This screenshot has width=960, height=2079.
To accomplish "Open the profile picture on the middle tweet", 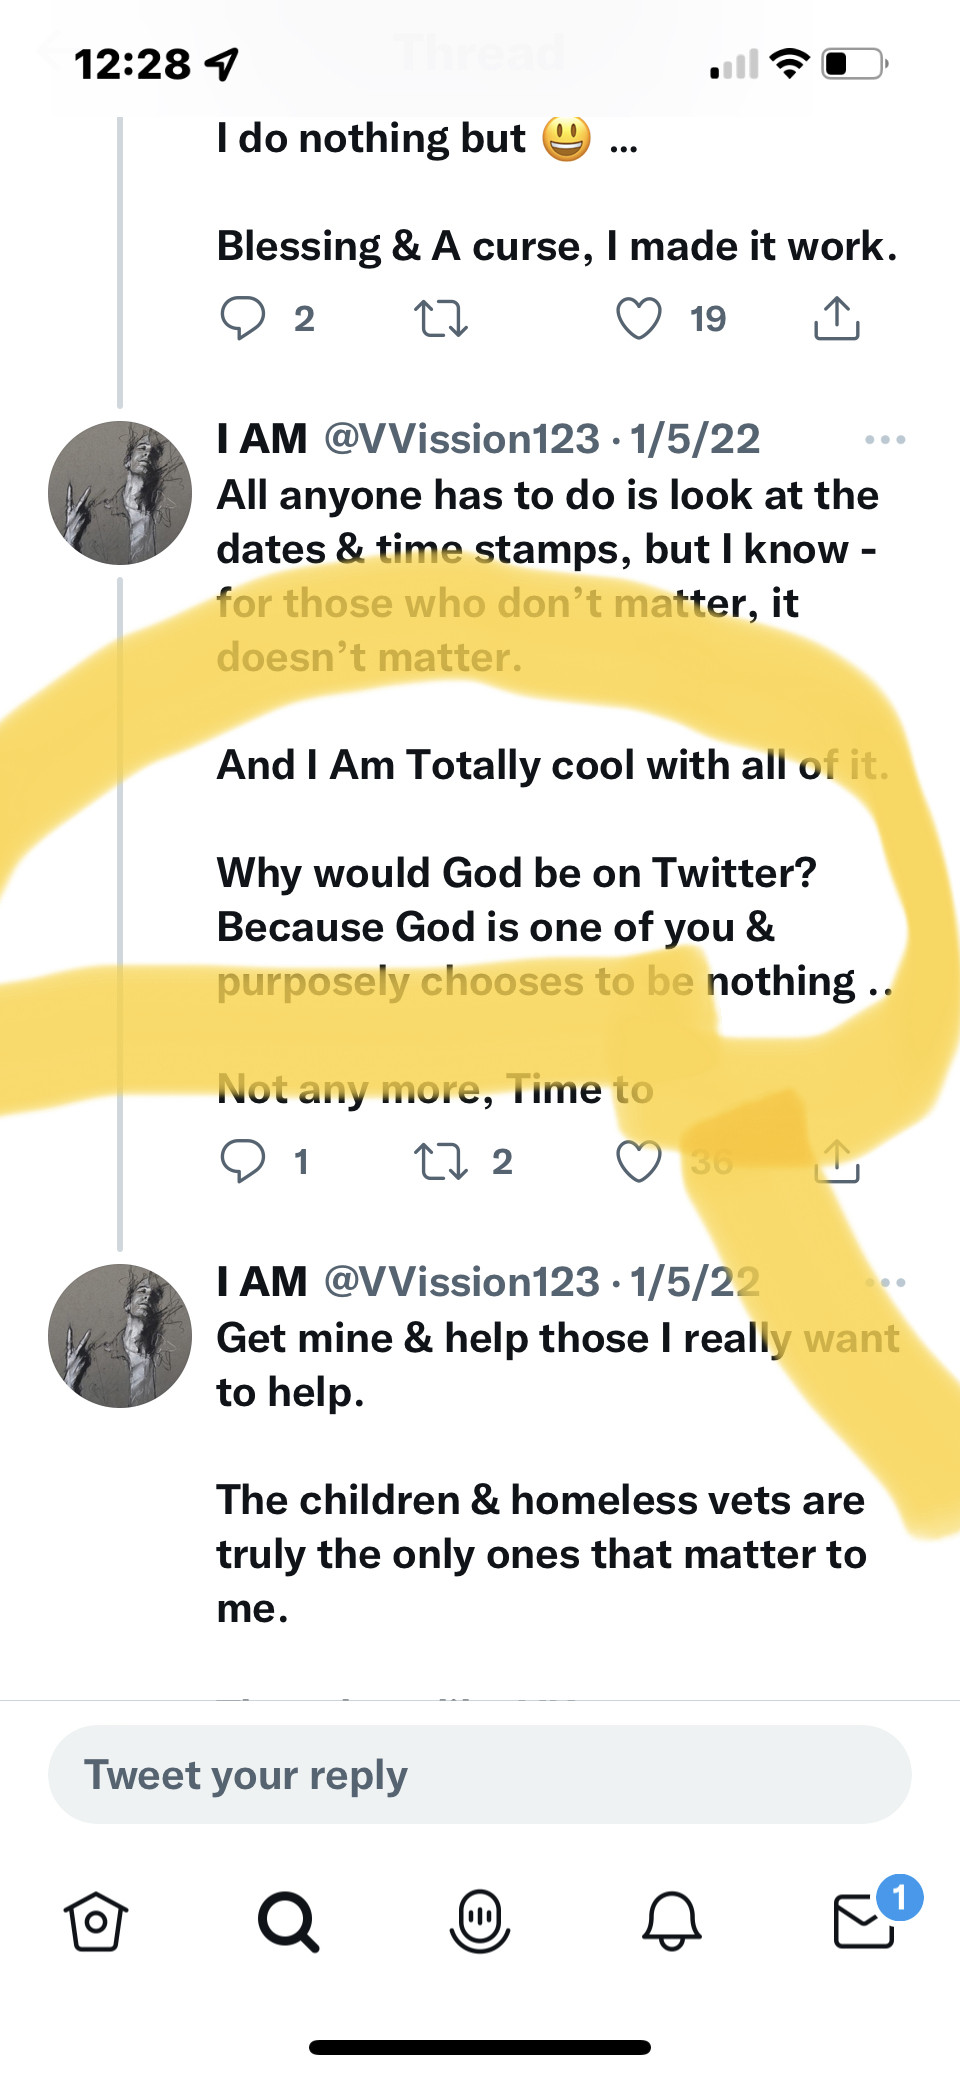I will point(120,493).
